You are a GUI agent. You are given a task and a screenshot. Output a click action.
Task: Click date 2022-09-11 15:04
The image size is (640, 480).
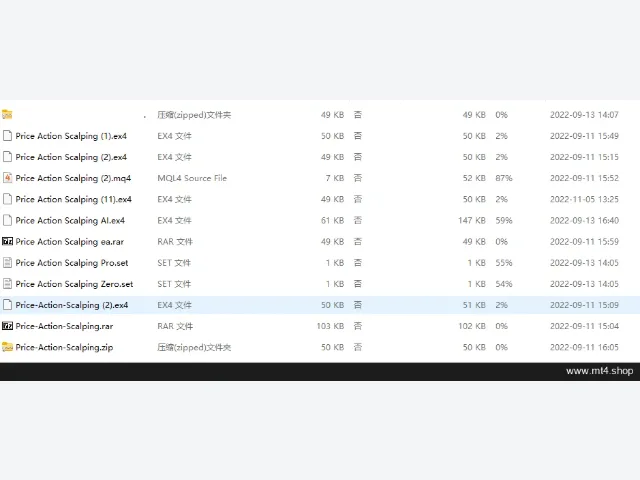(x=584, y=326)
